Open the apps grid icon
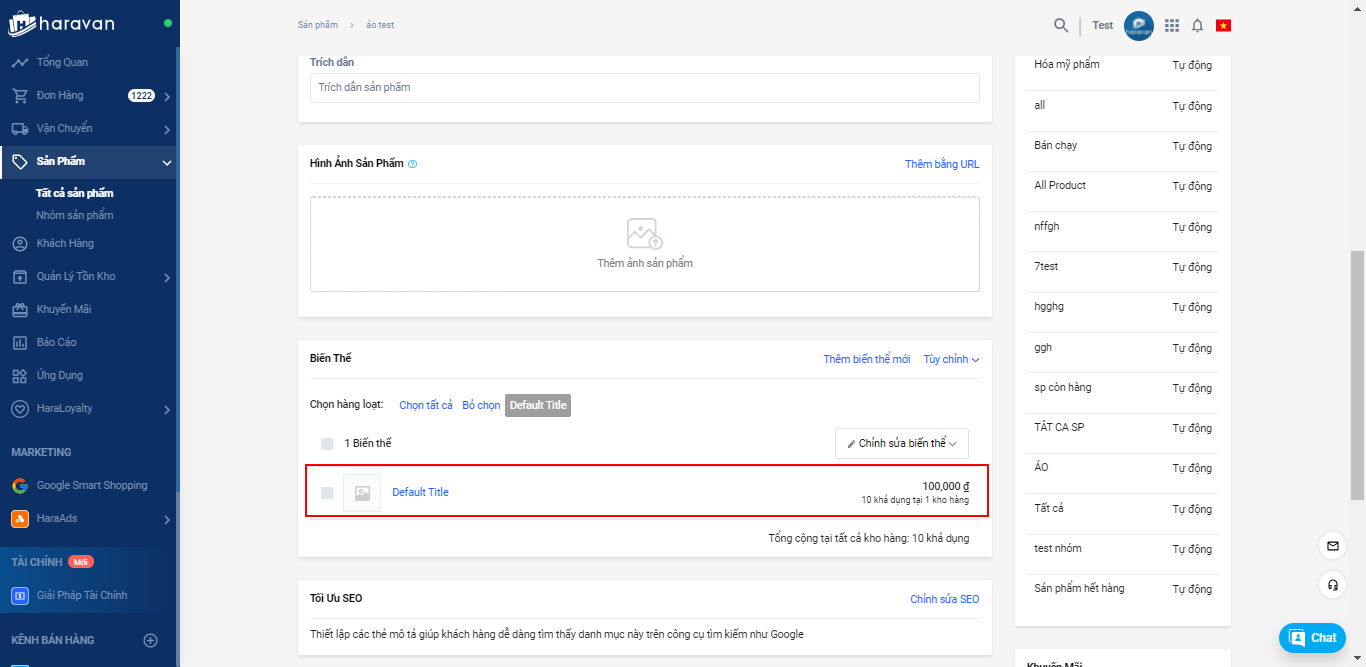This screenshot has height=667, width=1366. coord(1172,25)
